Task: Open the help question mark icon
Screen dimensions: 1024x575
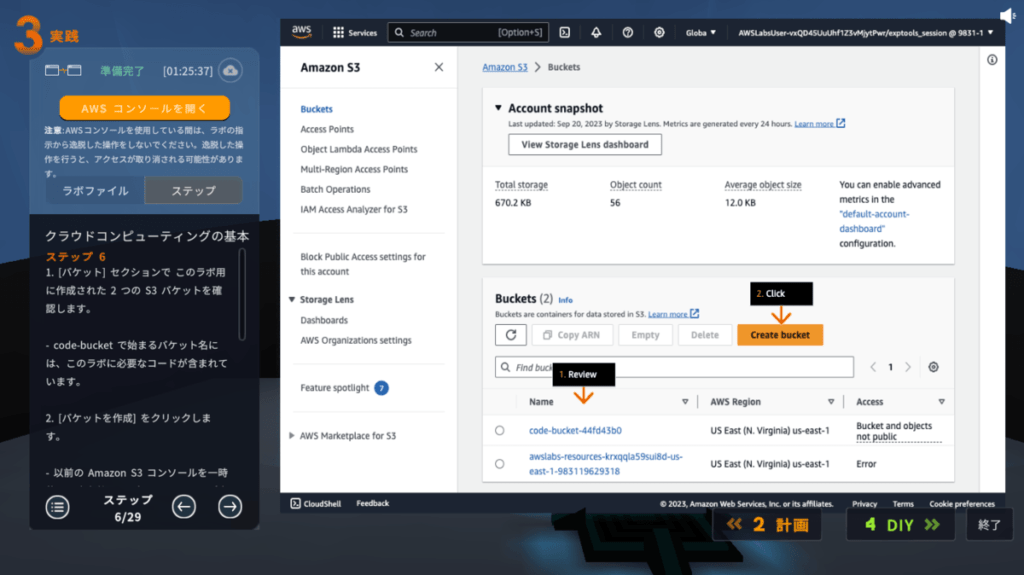Action: pos(628,33)
